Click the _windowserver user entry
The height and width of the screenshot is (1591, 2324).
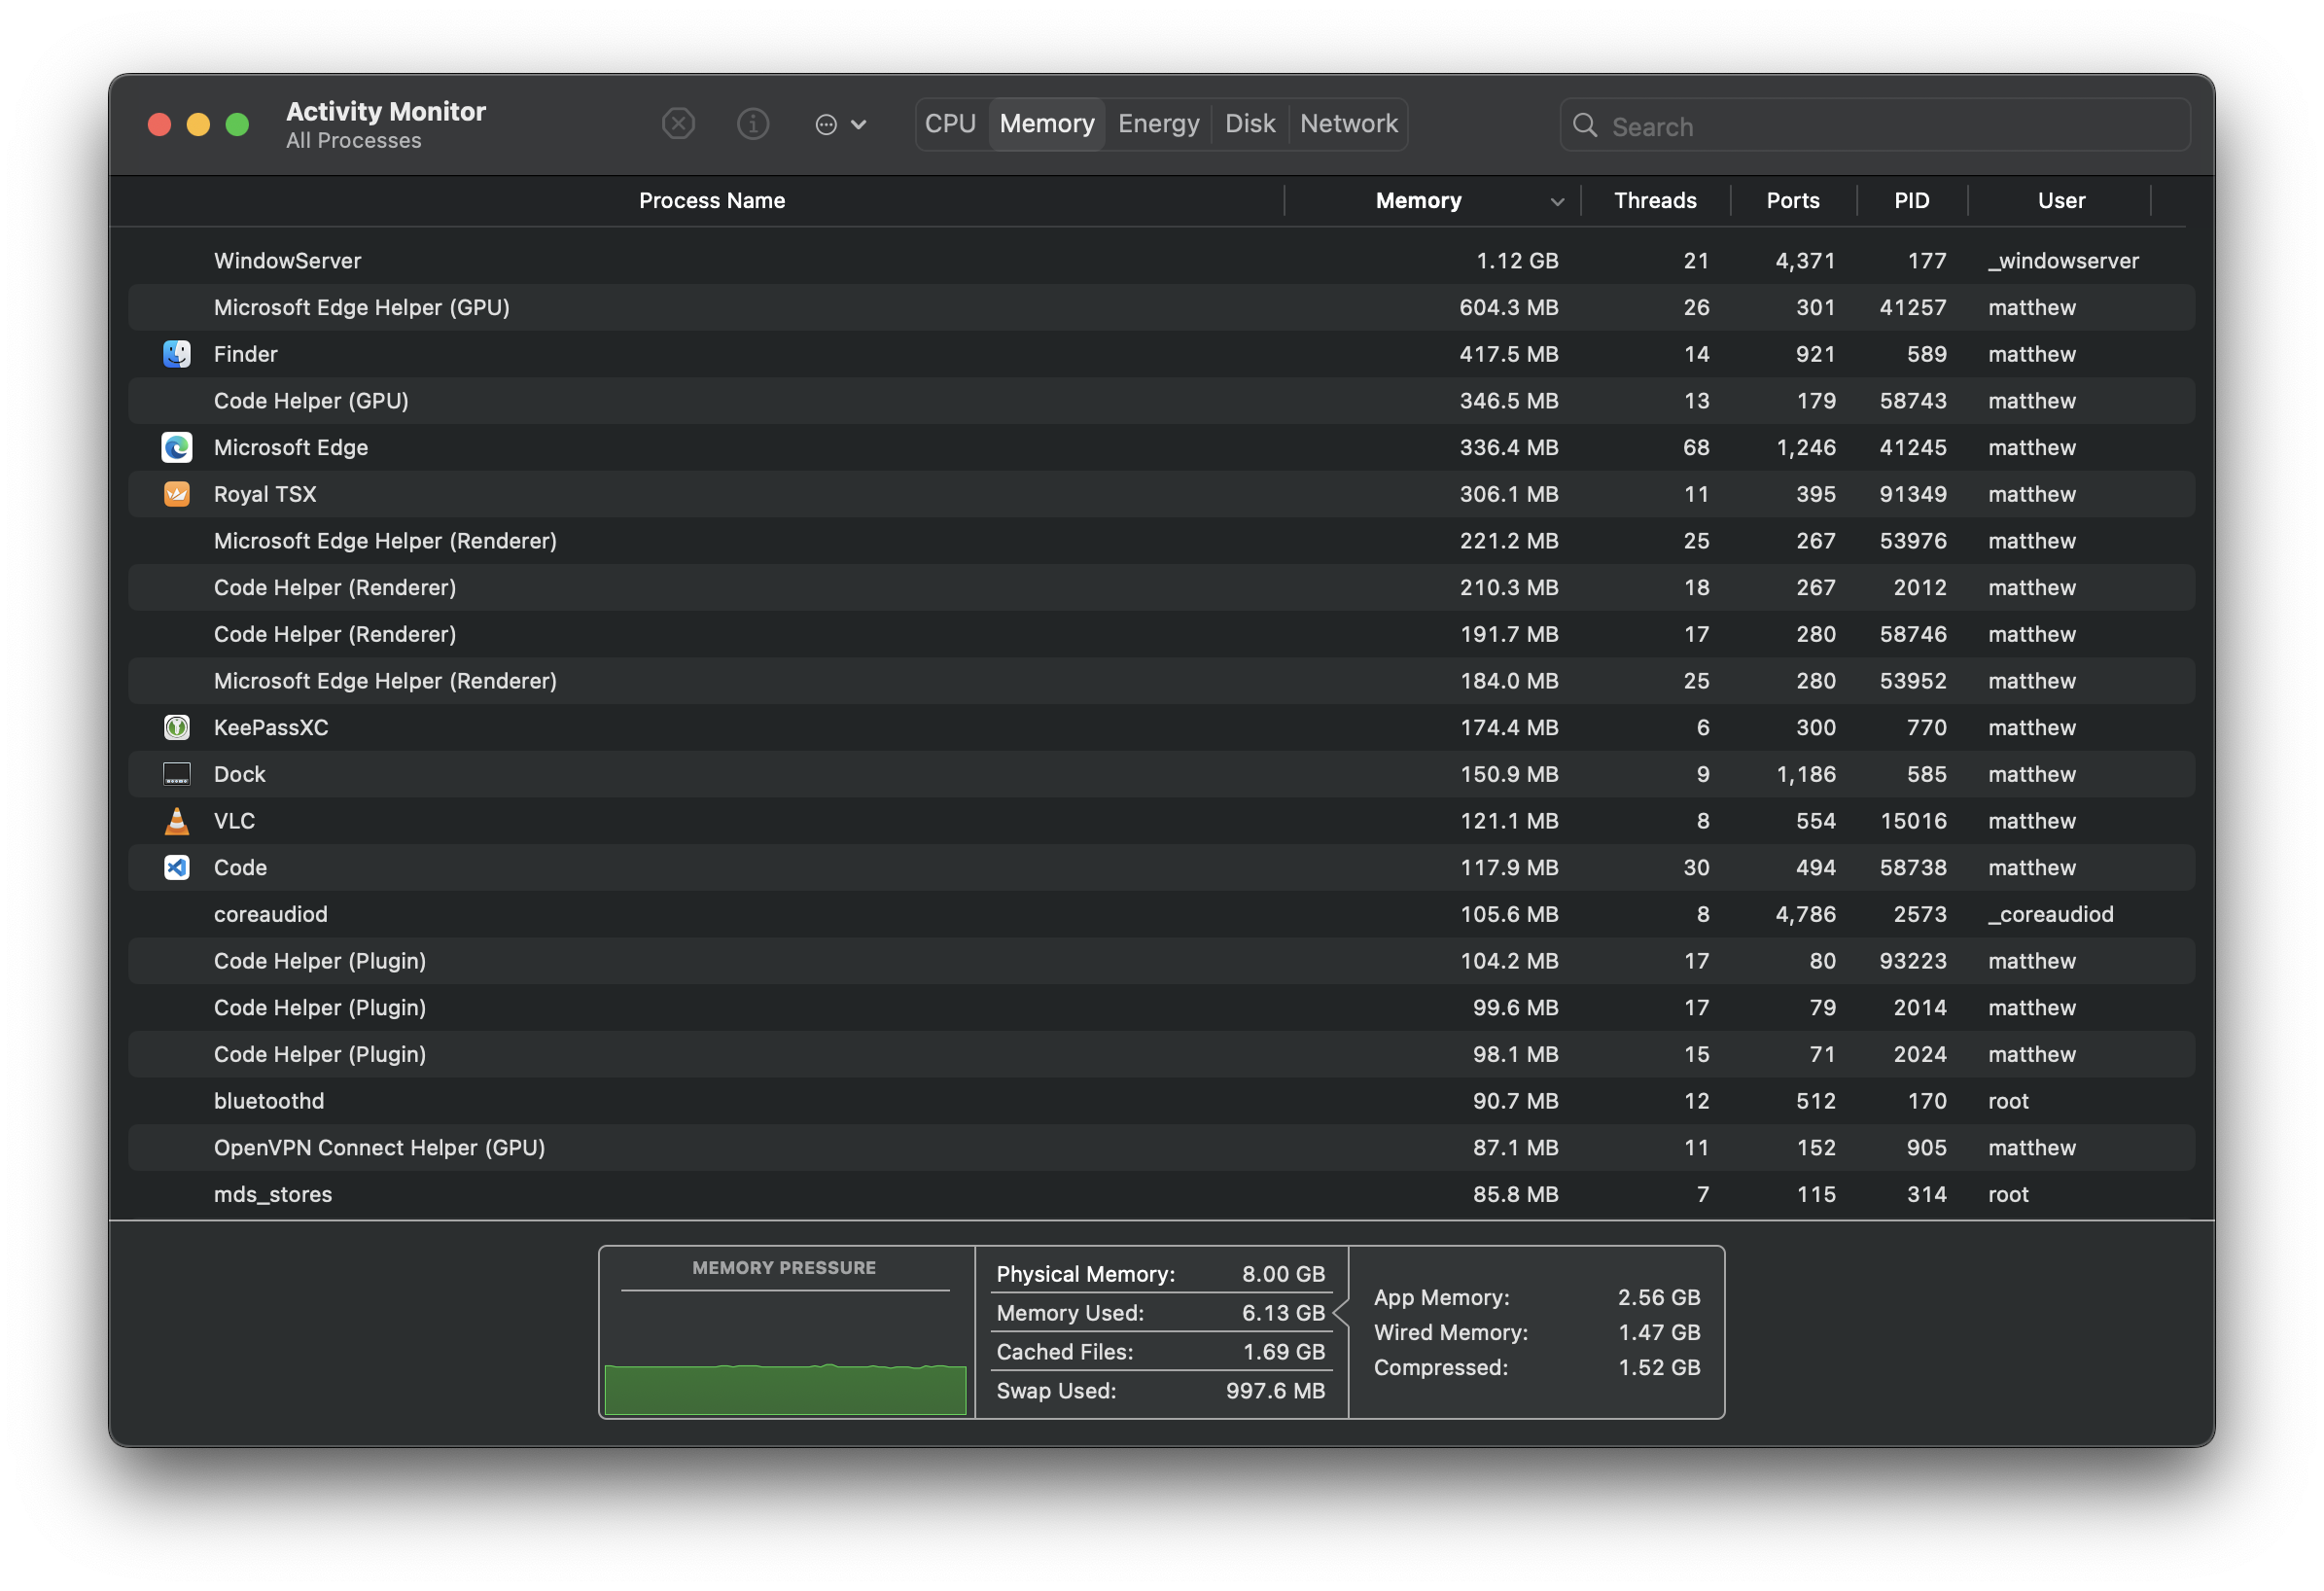pyautogui.click(x=2063, y=261)
